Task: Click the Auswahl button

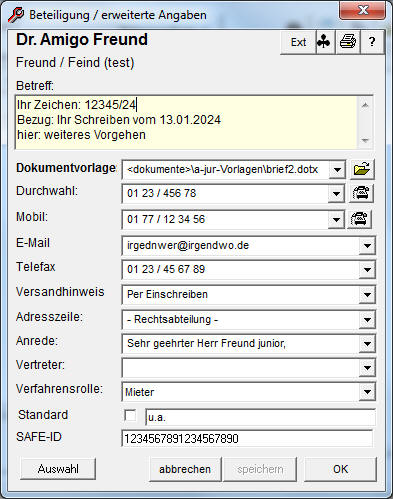Action: [x=58, y=469]
